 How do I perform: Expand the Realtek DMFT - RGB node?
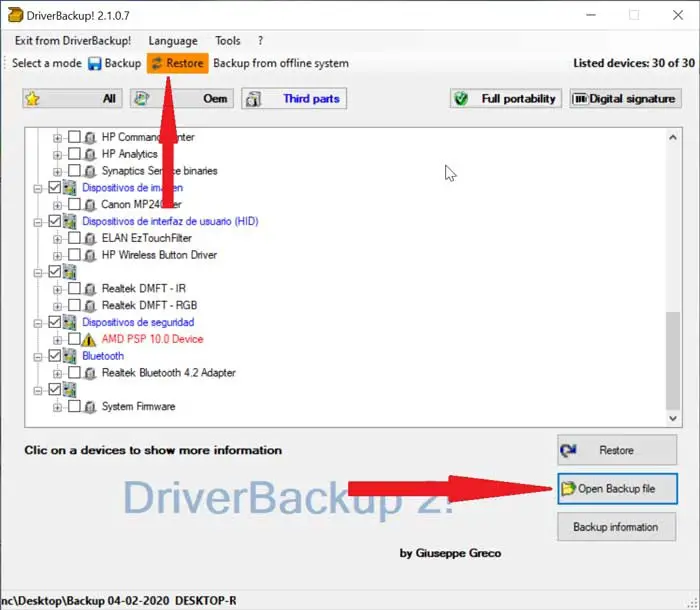click(57, 307)
